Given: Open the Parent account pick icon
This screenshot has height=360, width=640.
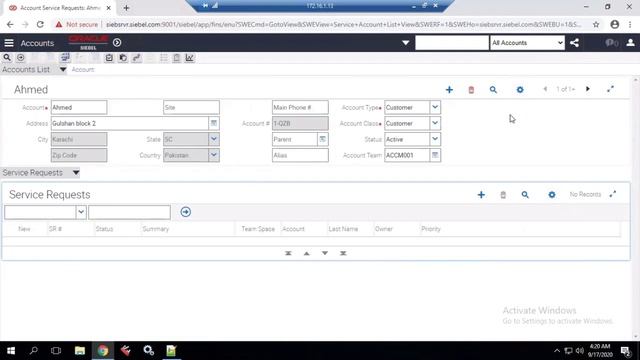Looking at the screenshot, I should point(322,139).
